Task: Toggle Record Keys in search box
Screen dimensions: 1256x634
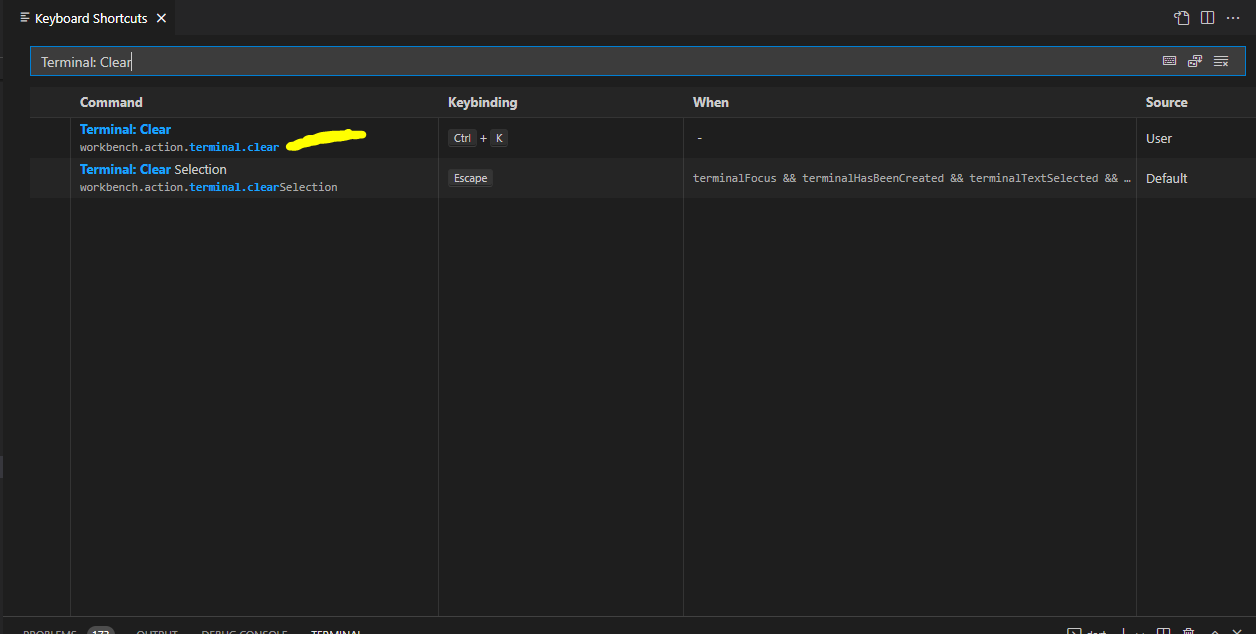Action: tap(1169, 62)
